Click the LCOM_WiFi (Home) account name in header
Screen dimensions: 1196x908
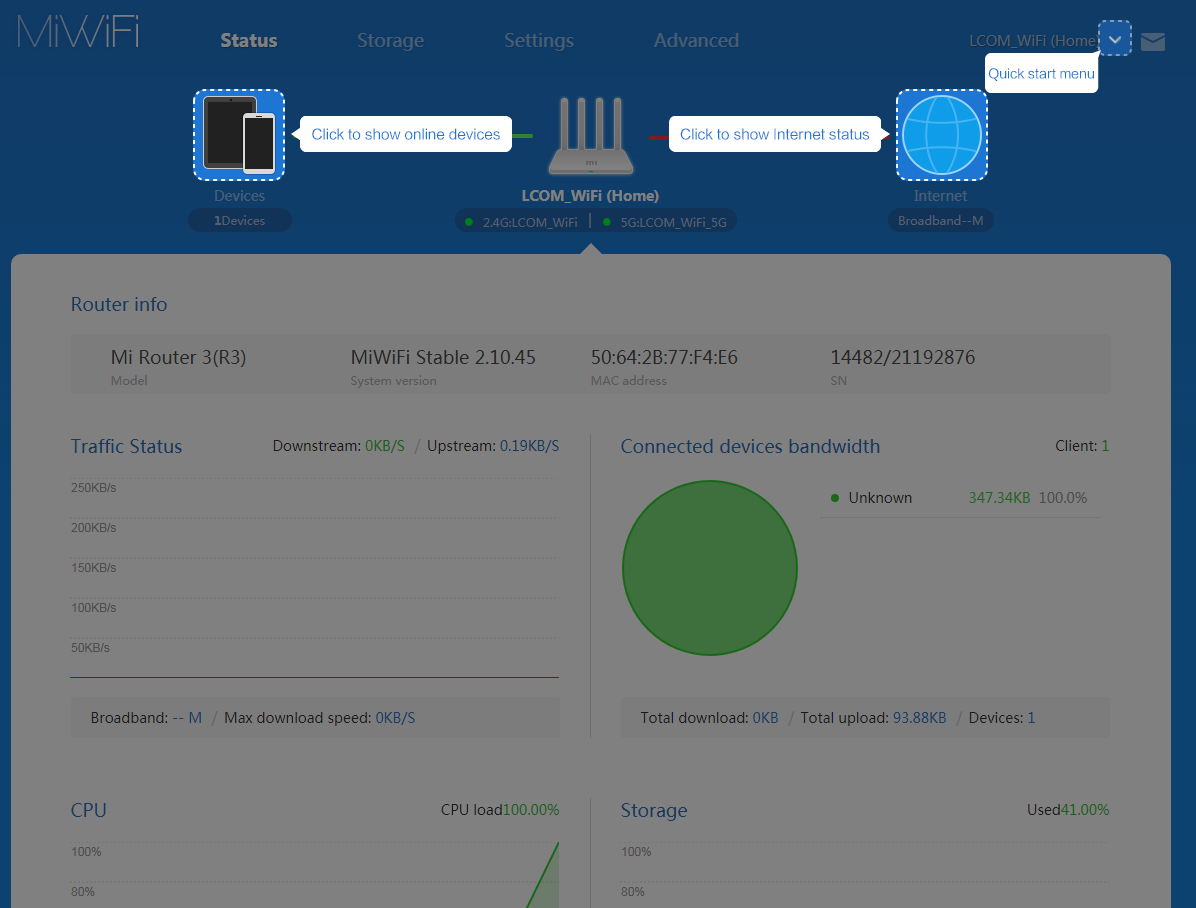[1033, 40]
